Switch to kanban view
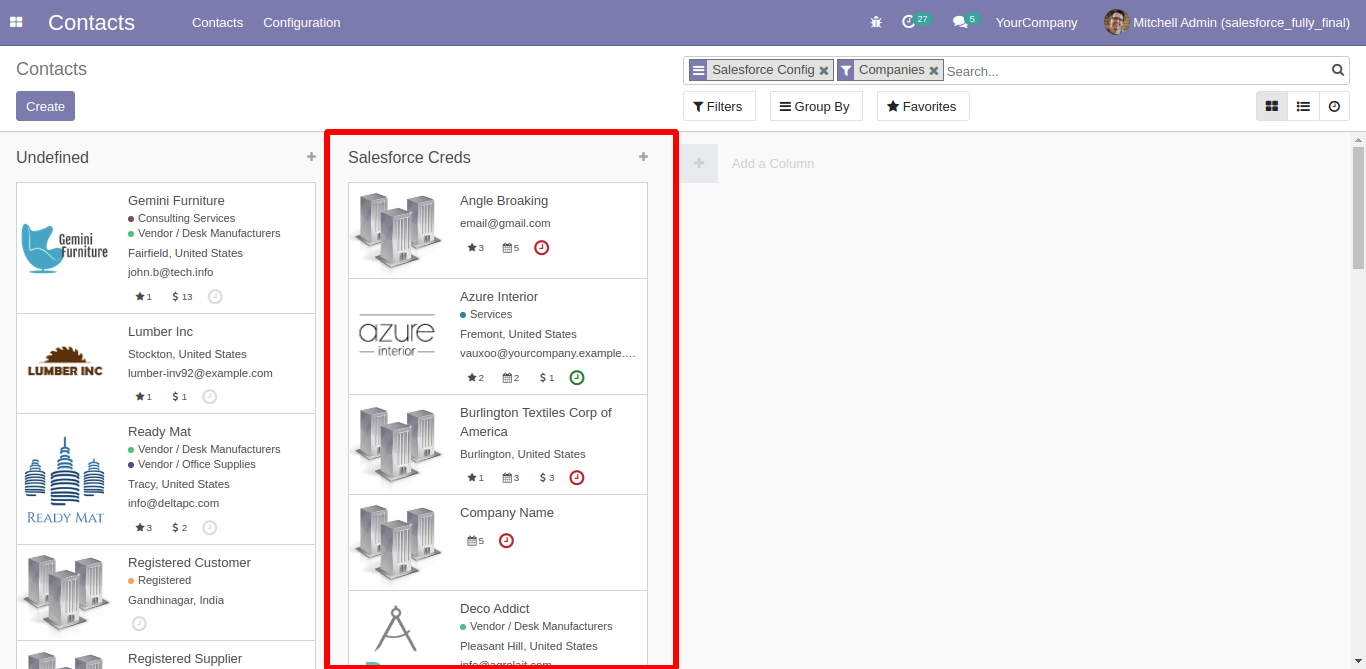This screenshot has height=669, width=1366. (x=1272, y=106)
